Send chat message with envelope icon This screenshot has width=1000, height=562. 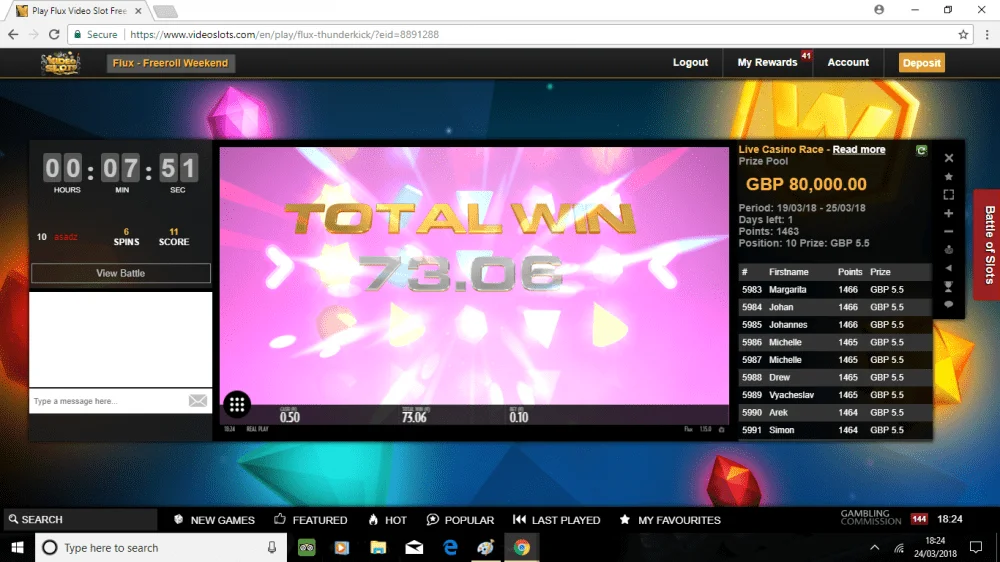[198, 401]
